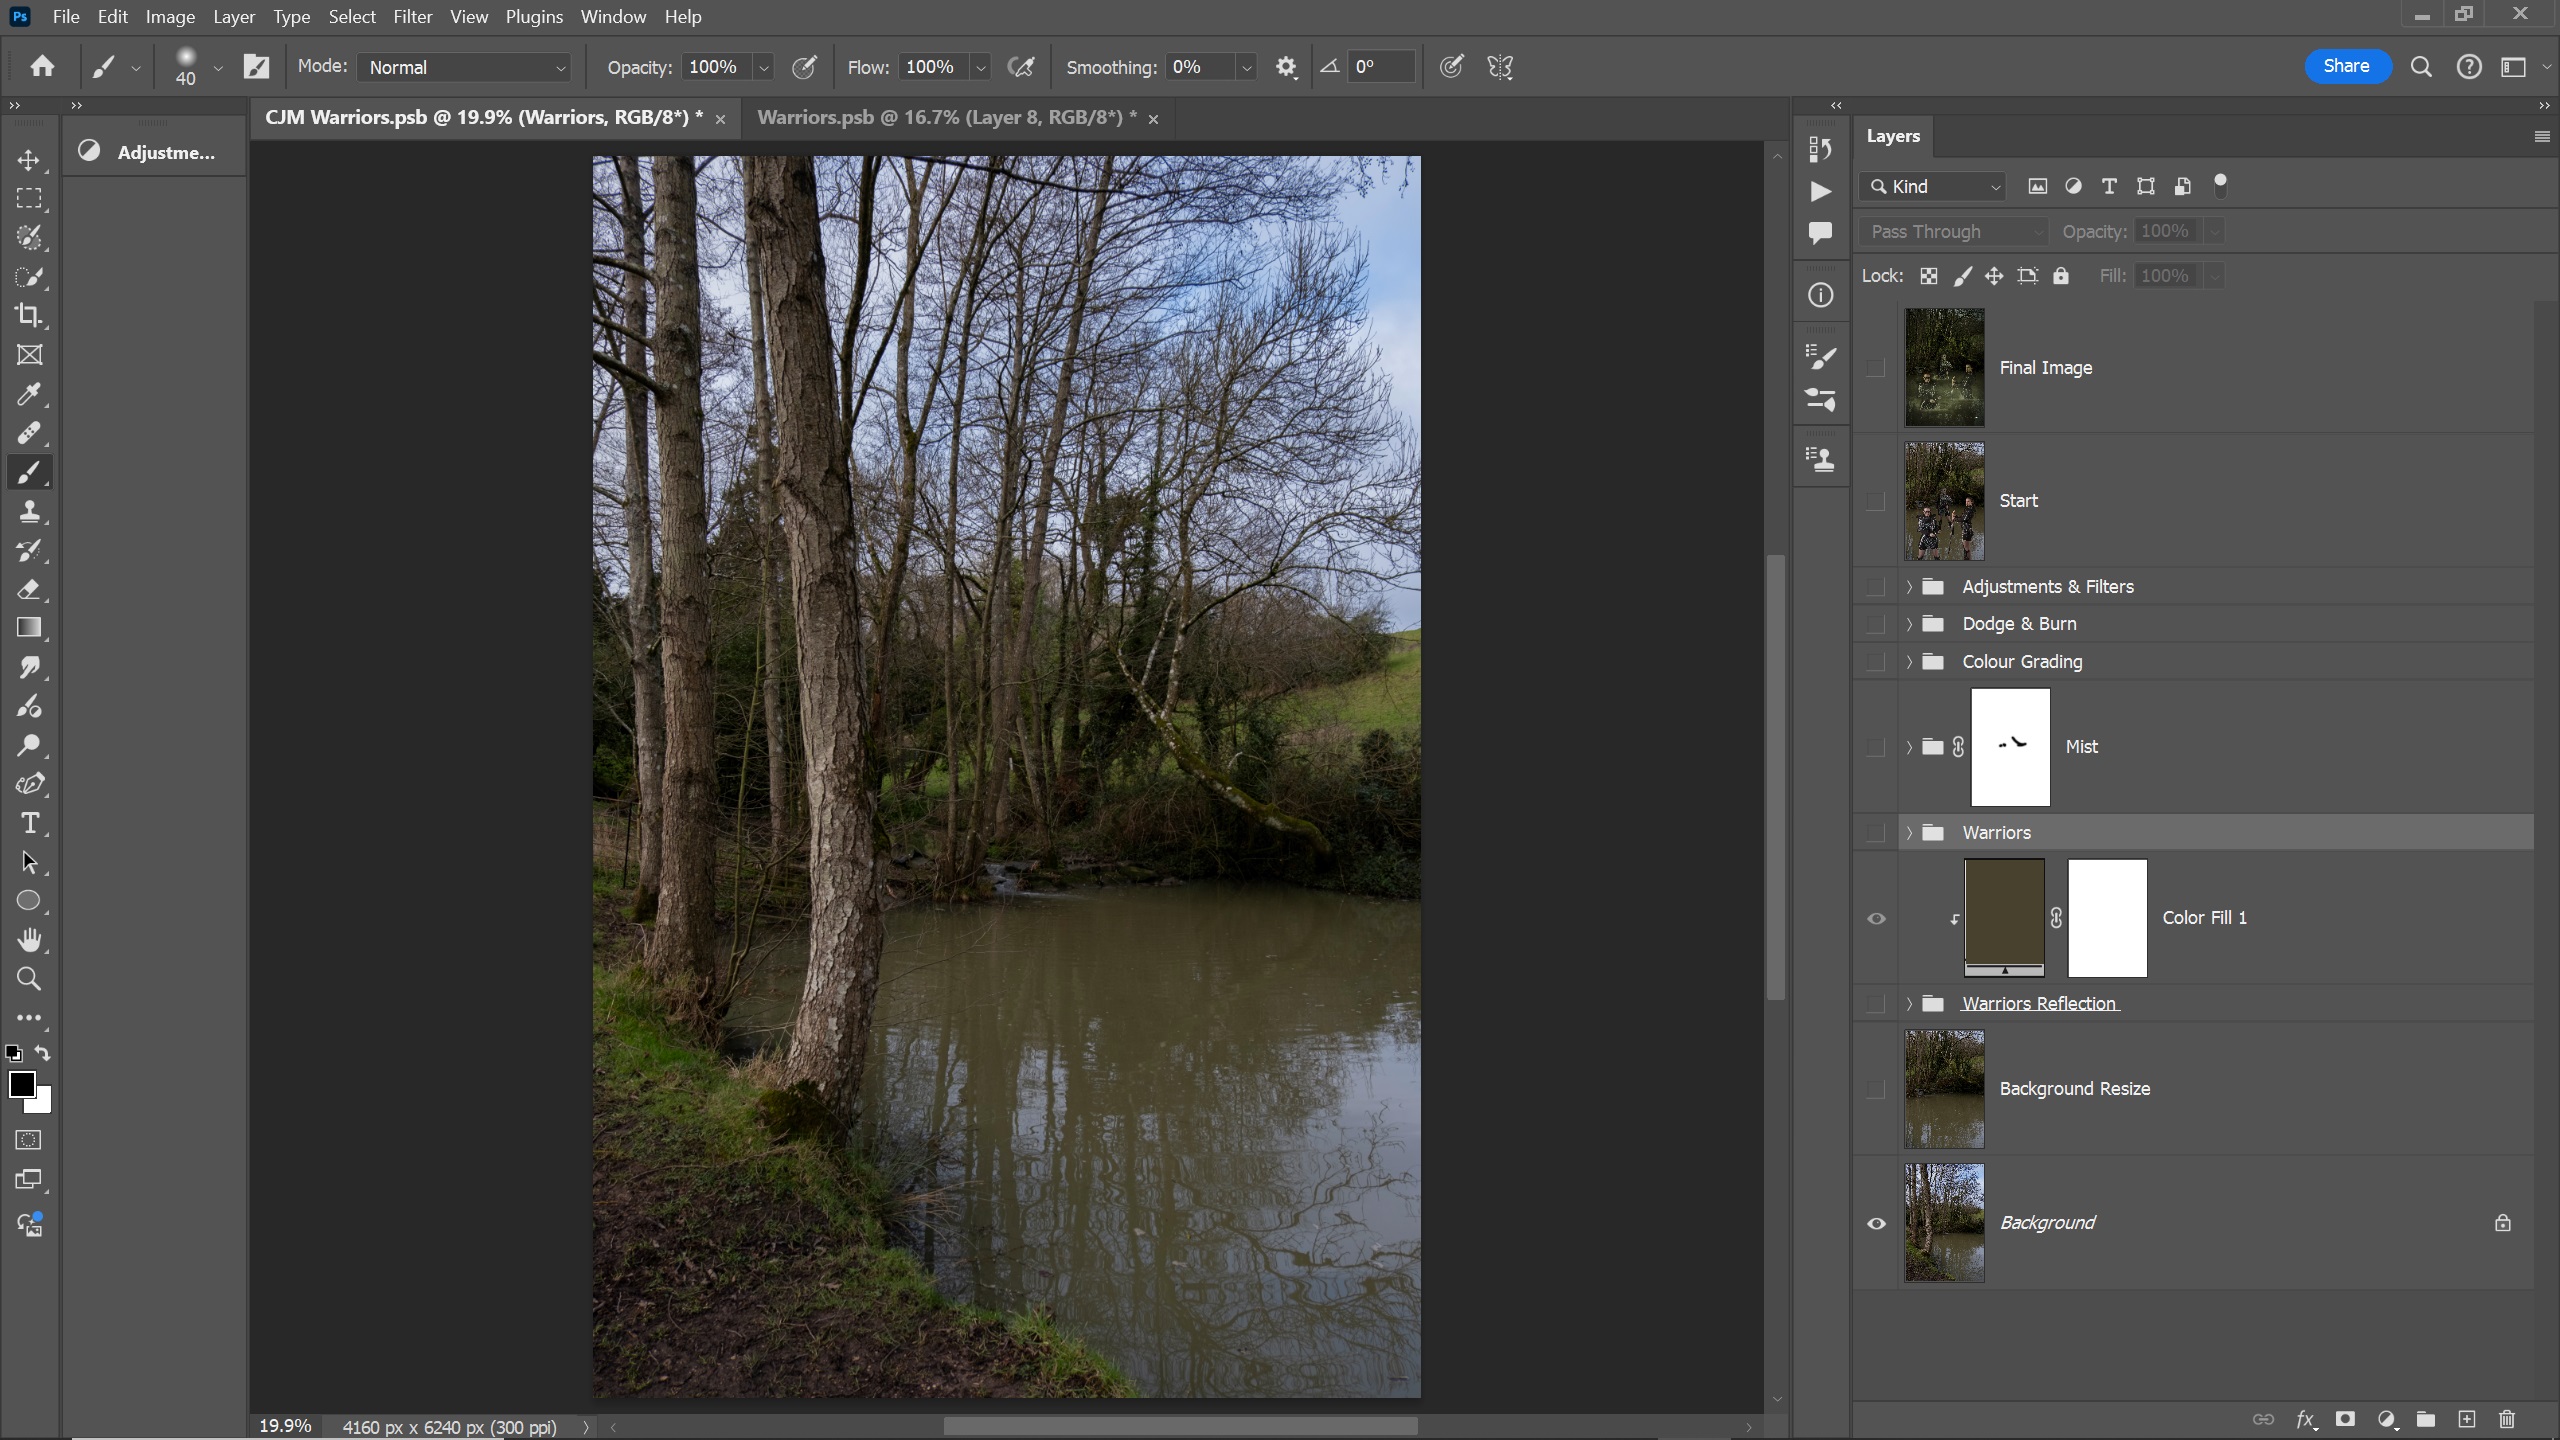
Task: Open the Kind filter dropdown
Action: point(1934,187)
